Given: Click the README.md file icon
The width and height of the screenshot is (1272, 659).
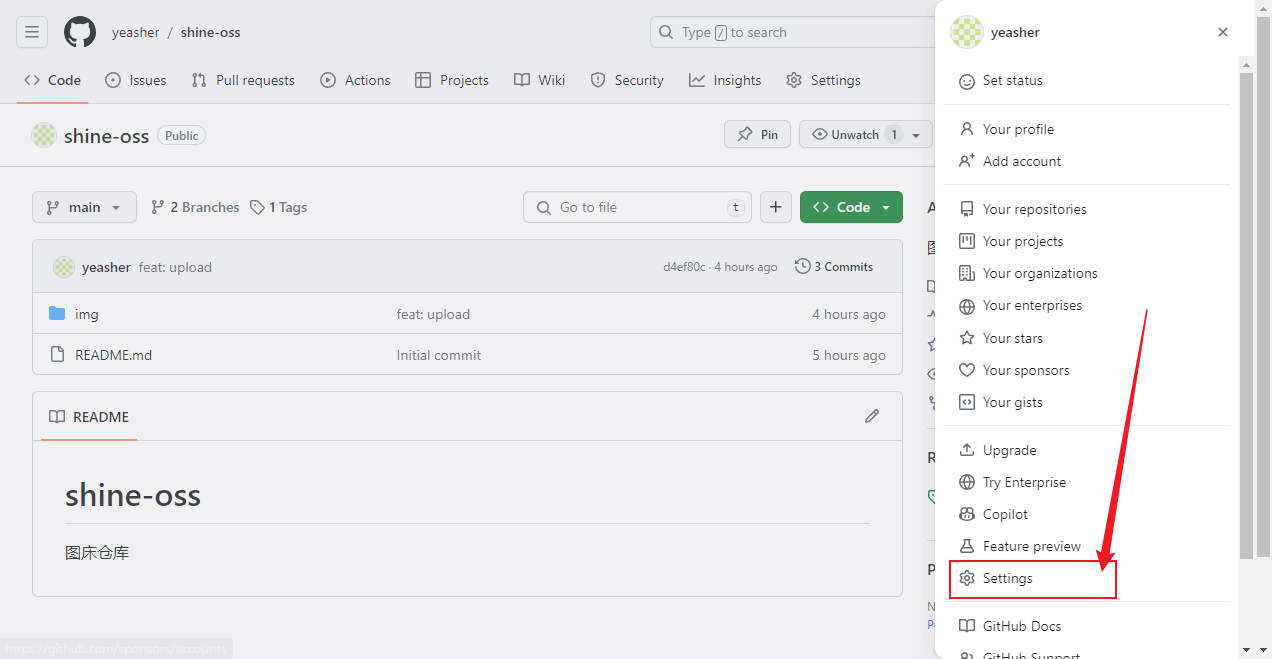Looking at the screenshot, I should point(57,355).
